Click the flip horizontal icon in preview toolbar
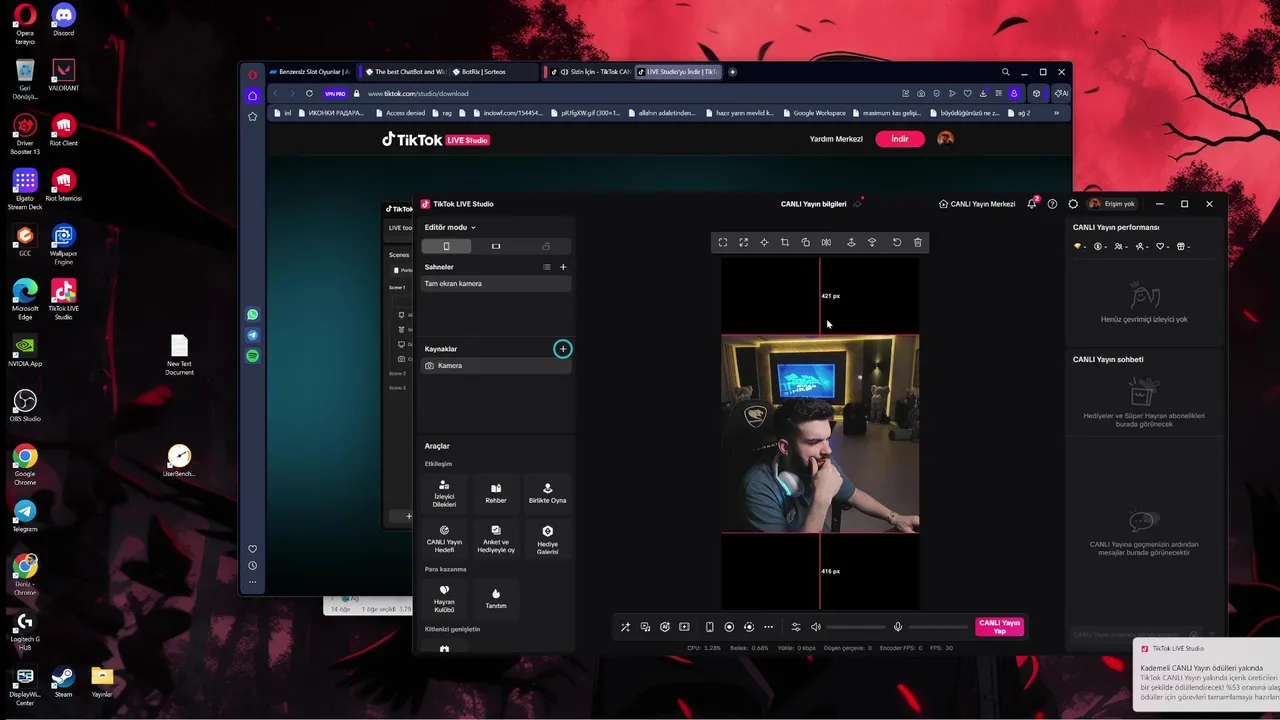Image resolution: width=1280 pixels, height=720 pixels. point(826,242)
